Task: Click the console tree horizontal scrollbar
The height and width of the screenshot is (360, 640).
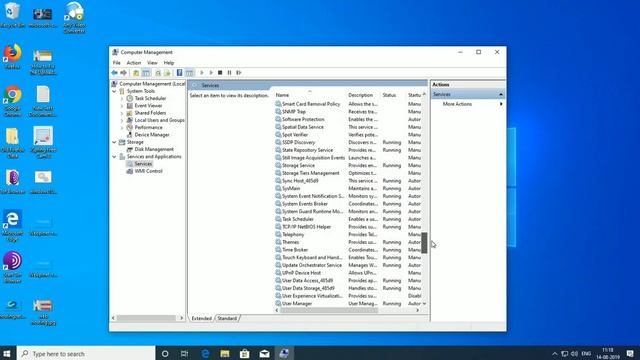Action: point(145,318)
